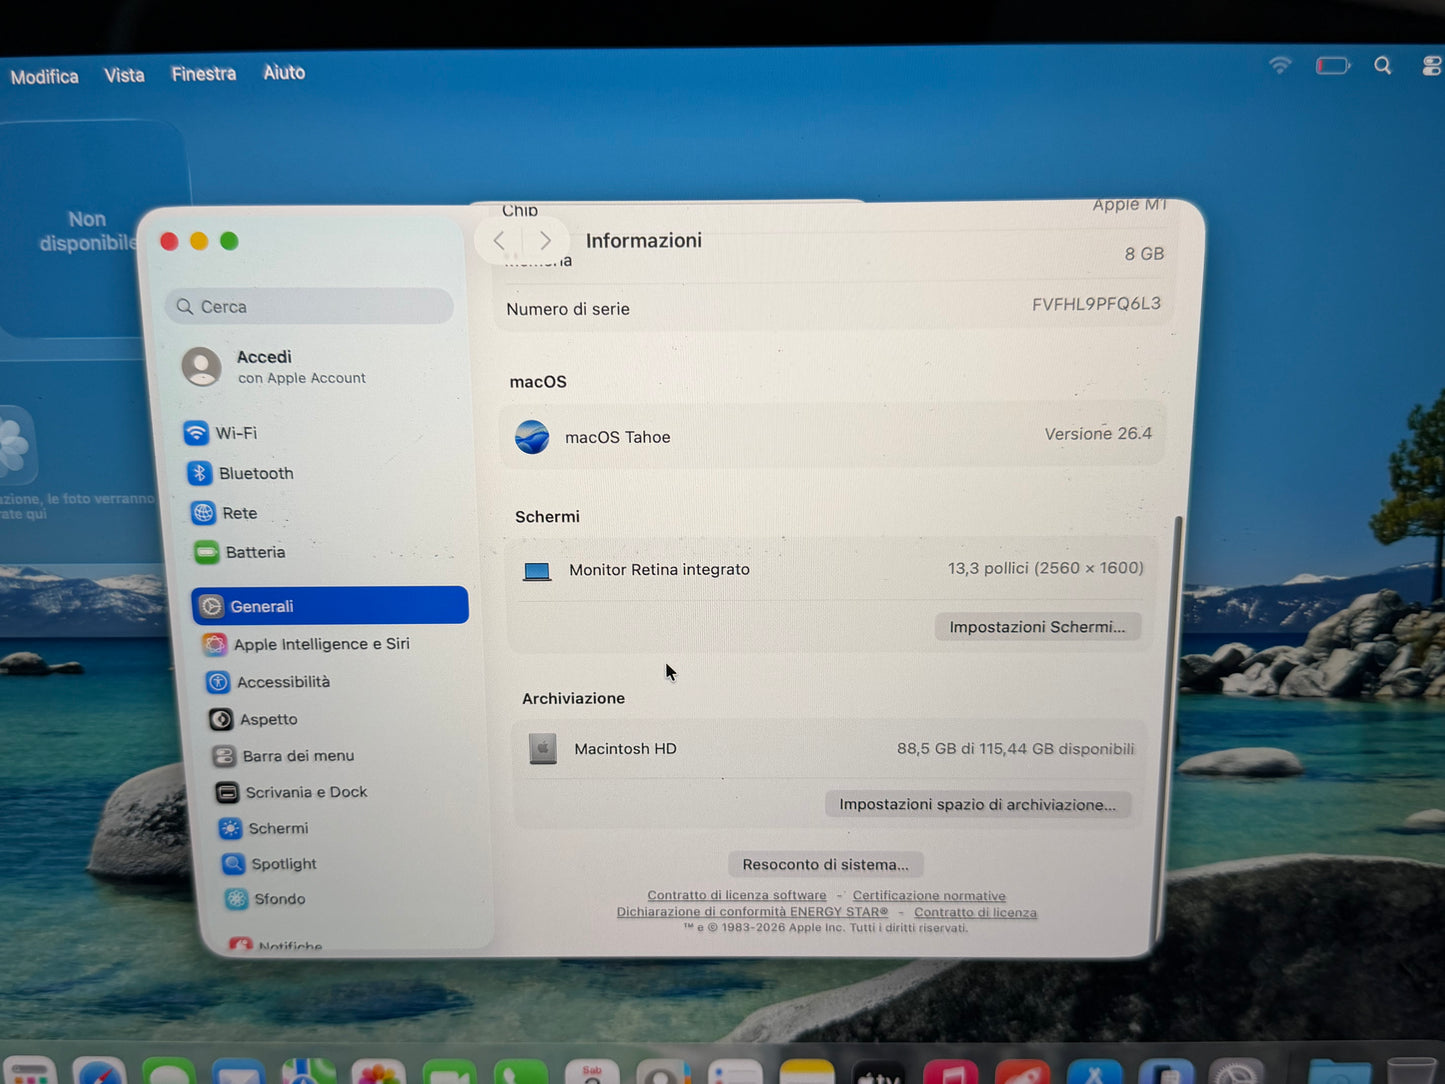Open Mail from the Dock
Image resolution: width=1445 pixels, height=1084 pixels.
pos(238,1073)
